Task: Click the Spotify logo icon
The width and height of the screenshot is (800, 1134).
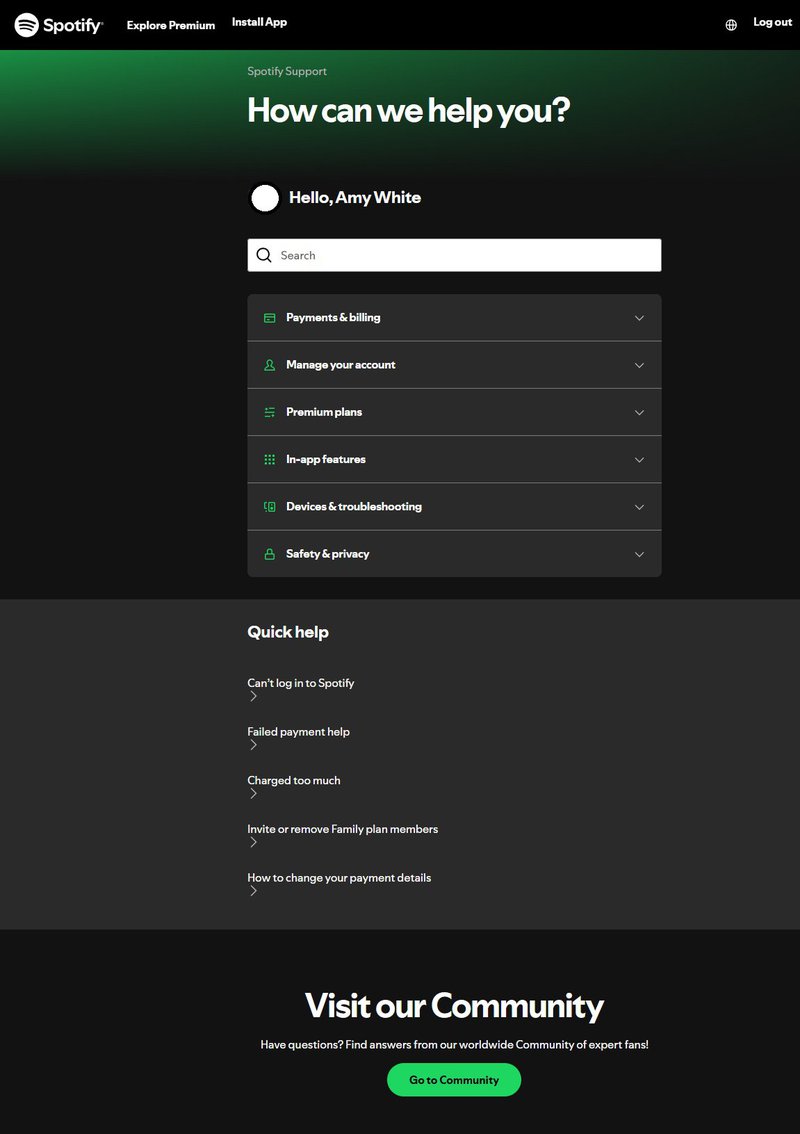Action: [28, 25]
